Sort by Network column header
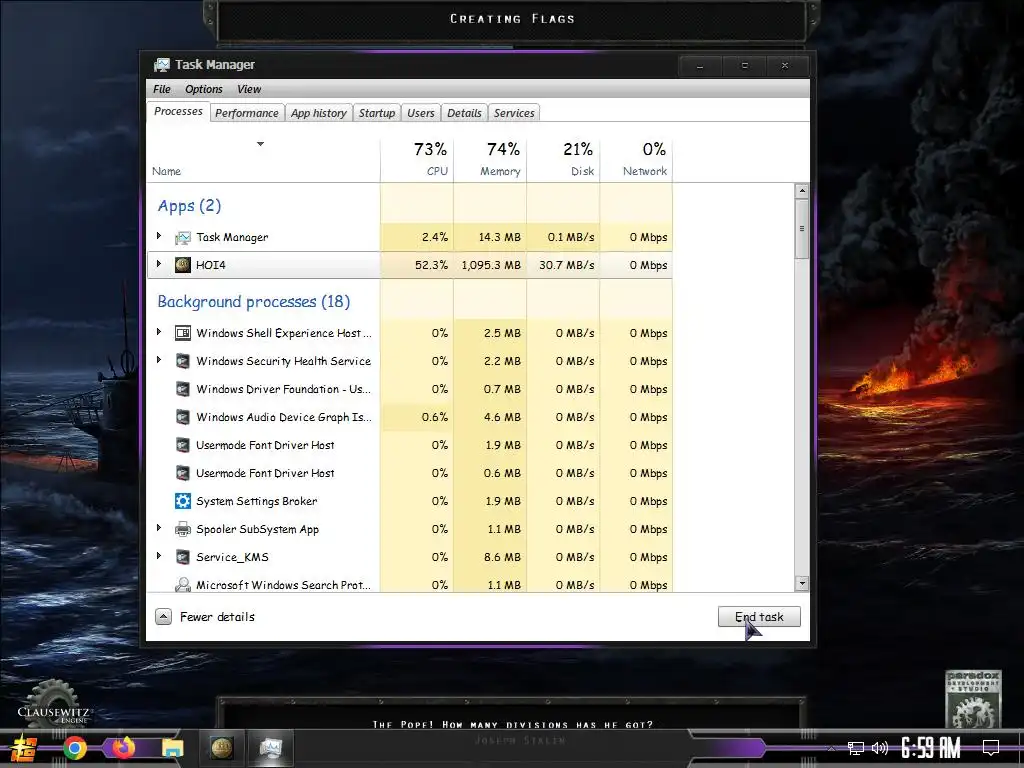Screen dimensions: 1024x768 (637, 159)
